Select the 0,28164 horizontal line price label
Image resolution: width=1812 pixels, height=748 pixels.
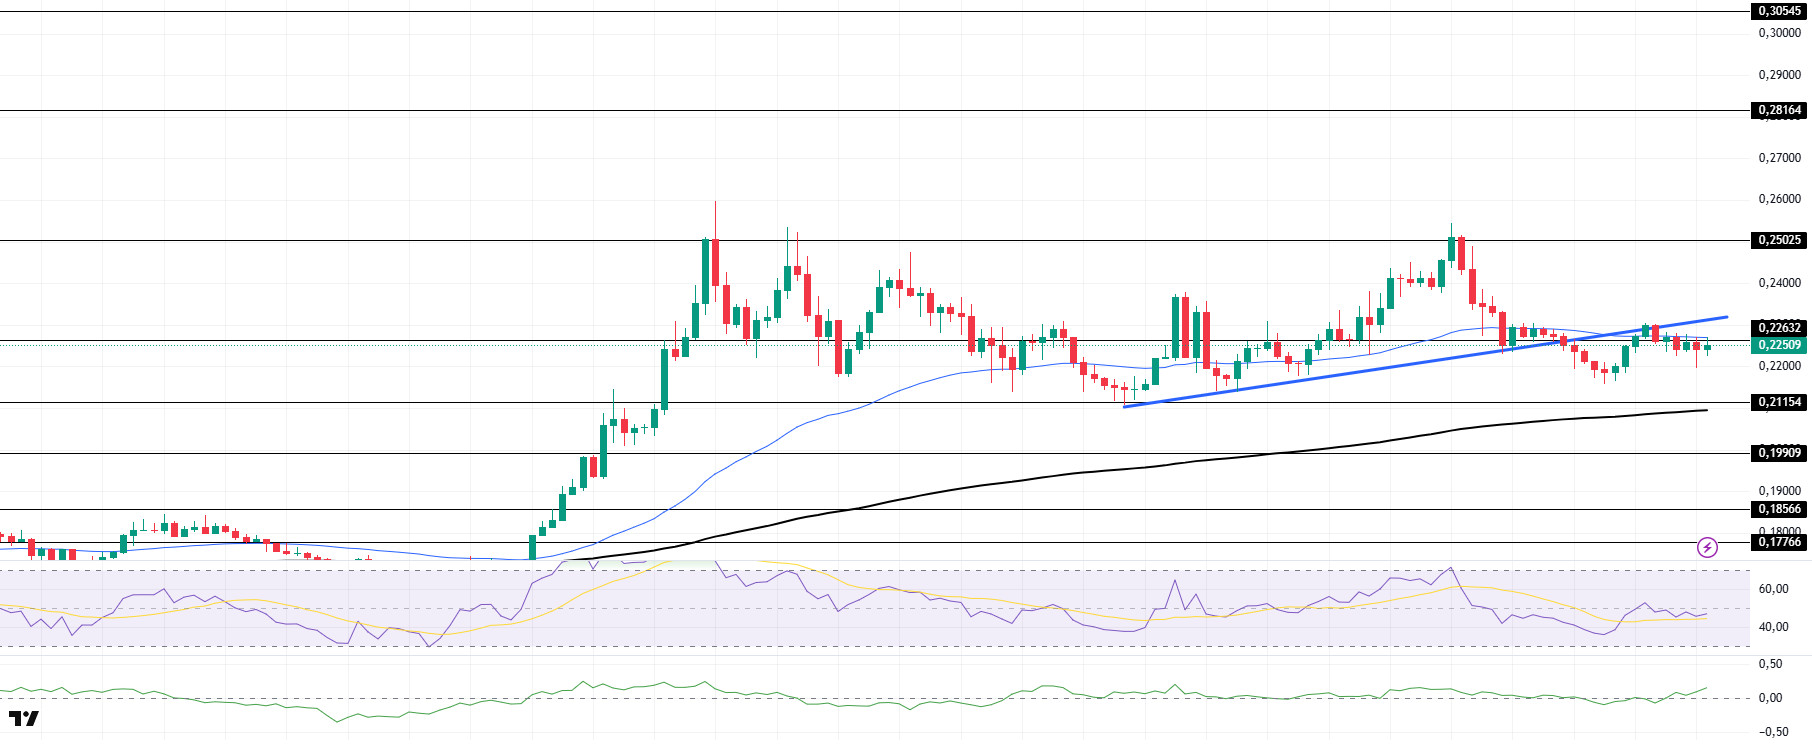click(x=1779, y=110)
